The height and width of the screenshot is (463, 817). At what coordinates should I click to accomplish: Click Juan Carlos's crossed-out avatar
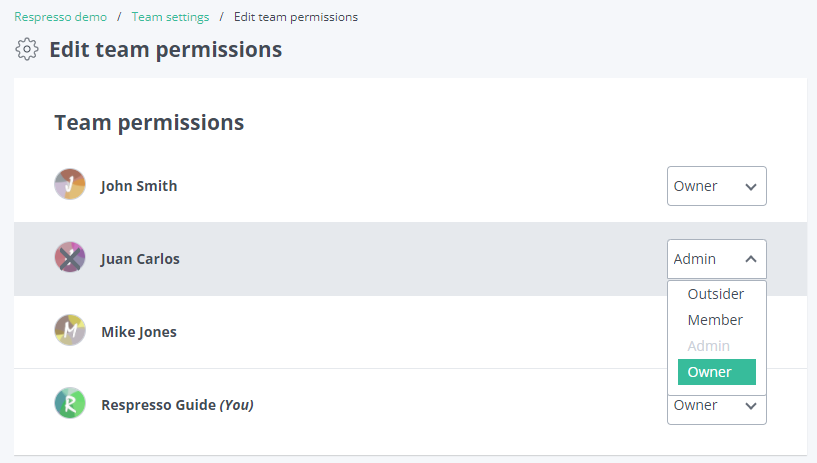70,257
